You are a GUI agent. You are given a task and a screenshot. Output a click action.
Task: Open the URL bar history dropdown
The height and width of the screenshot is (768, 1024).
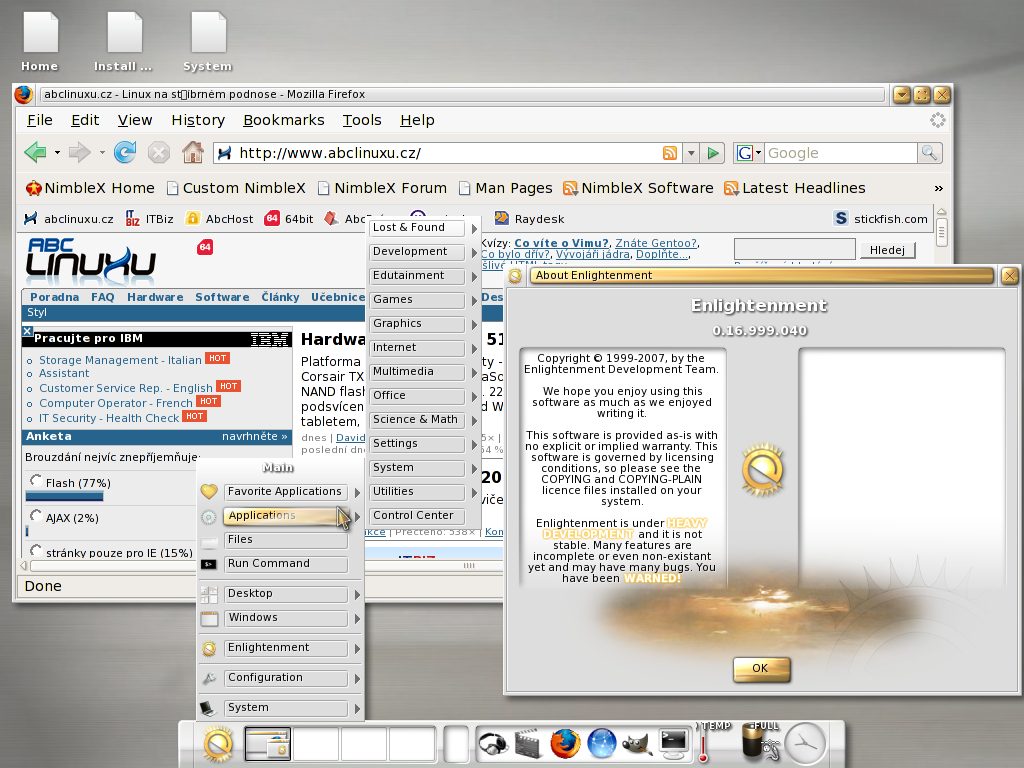[691, 153]
